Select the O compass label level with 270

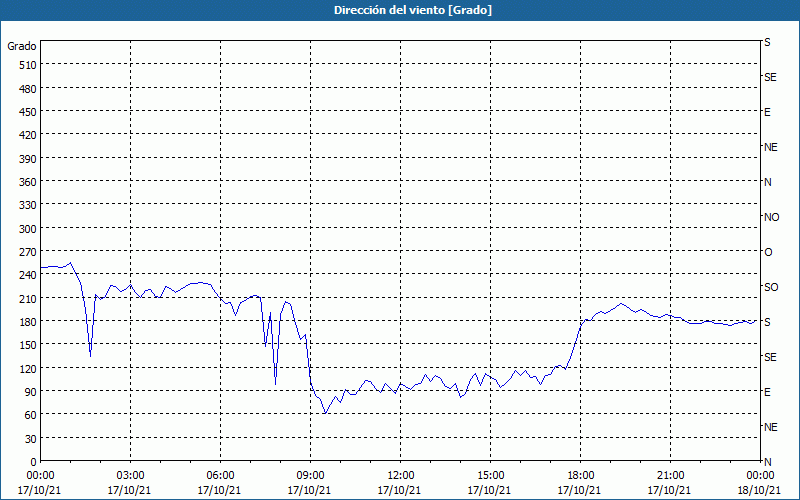click(768, 252)
